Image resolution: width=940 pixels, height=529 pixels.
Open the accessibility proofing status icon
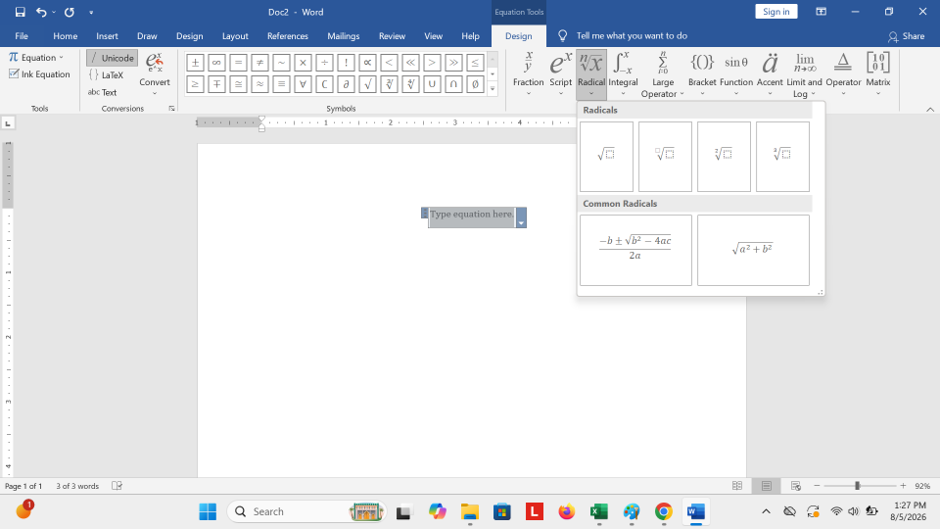[117, 486]
